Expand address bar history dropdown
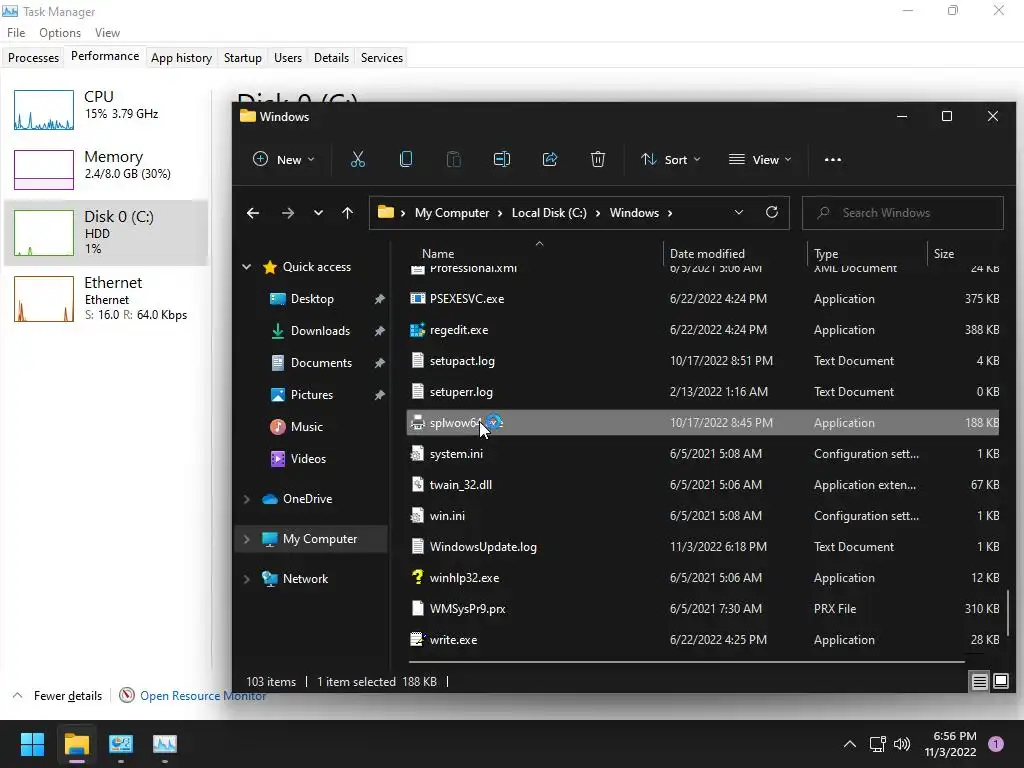Screen dimensions: 1024x768 pos(739,212)
